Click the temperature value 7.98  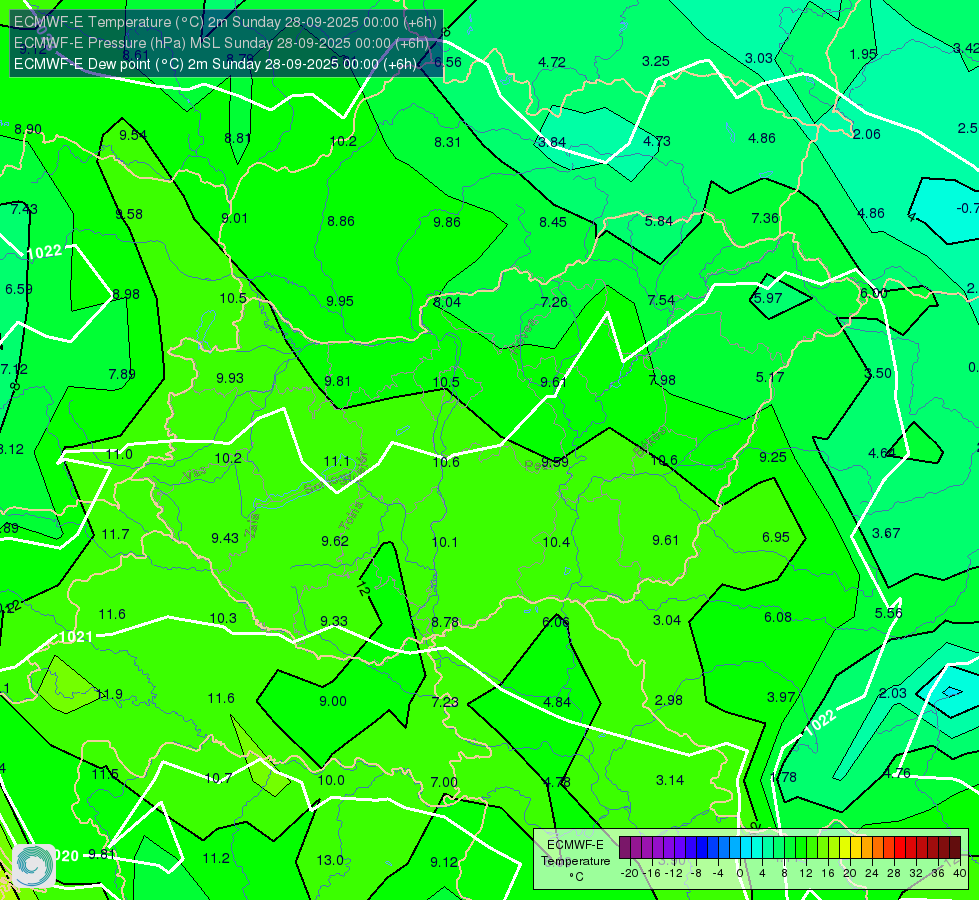point(662,380)
